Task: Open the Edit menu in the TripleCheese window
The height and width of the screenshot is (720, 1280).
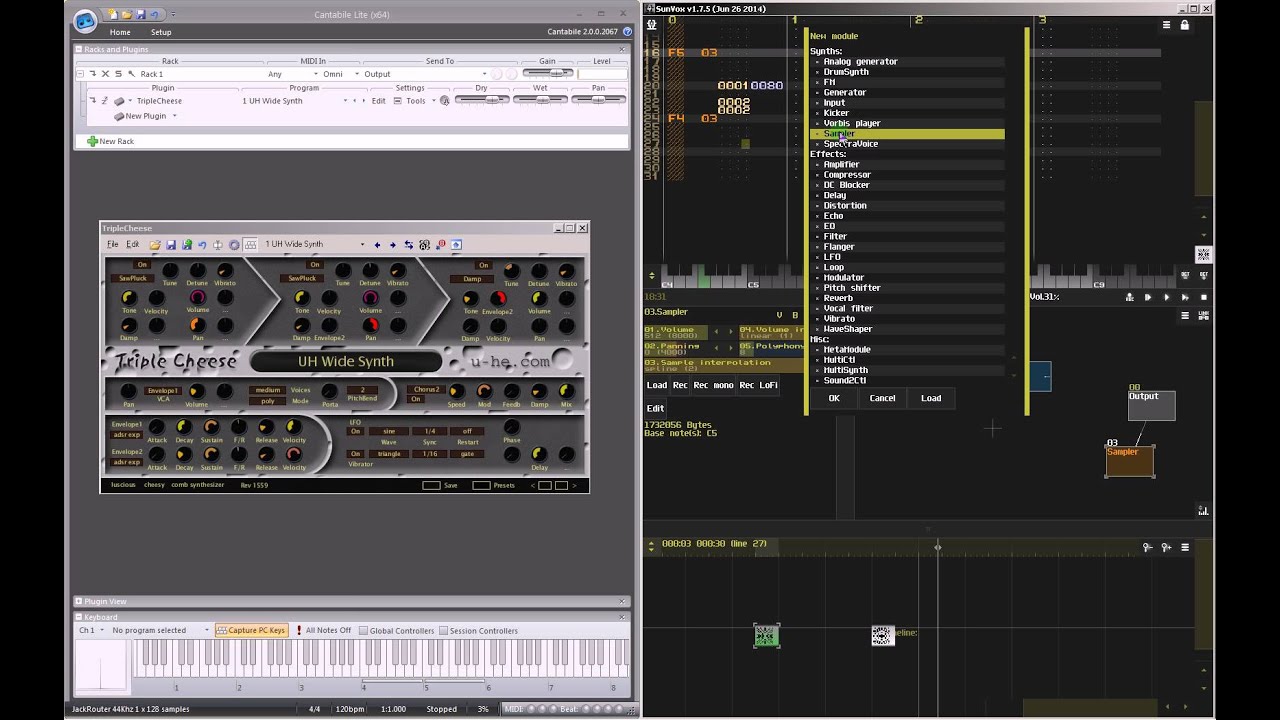Action: pos(132,244)
